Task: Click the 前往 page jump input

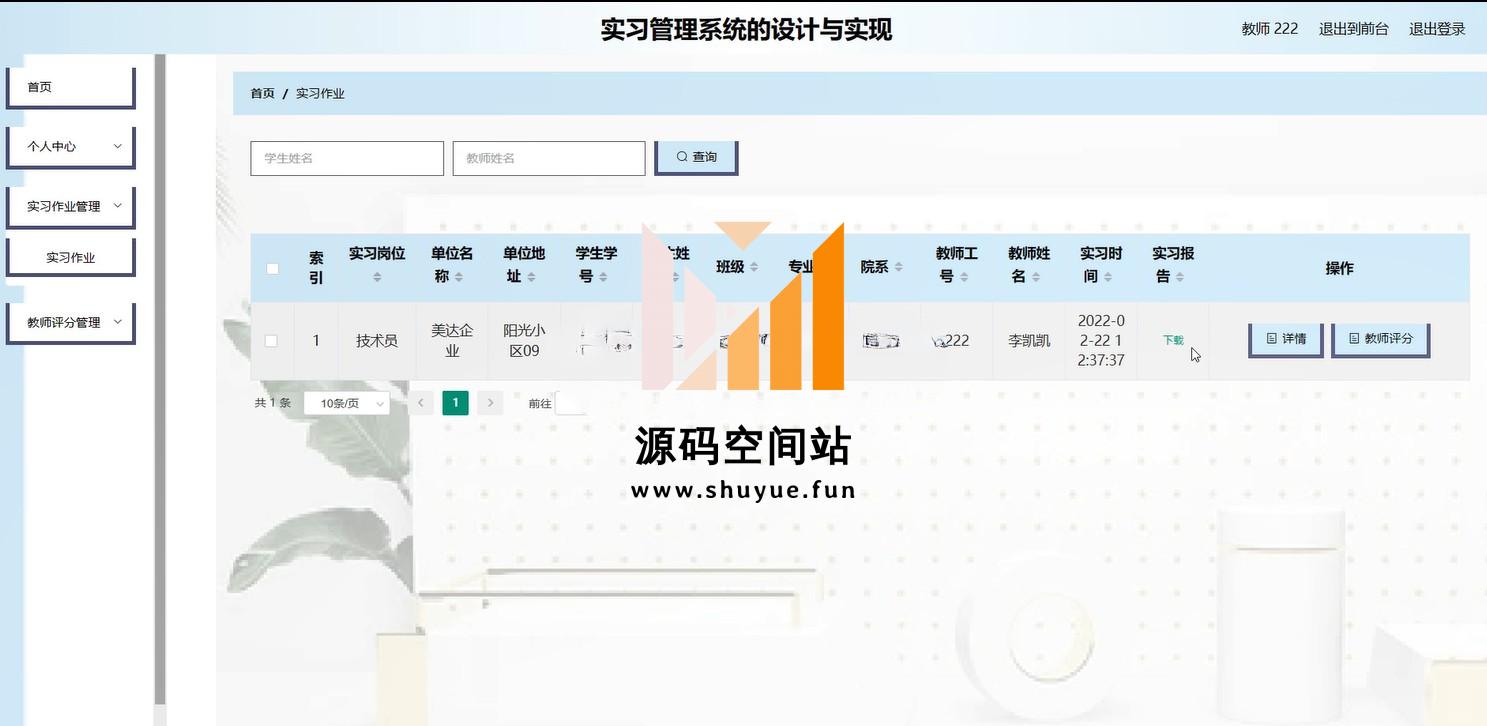Action: 572,403
